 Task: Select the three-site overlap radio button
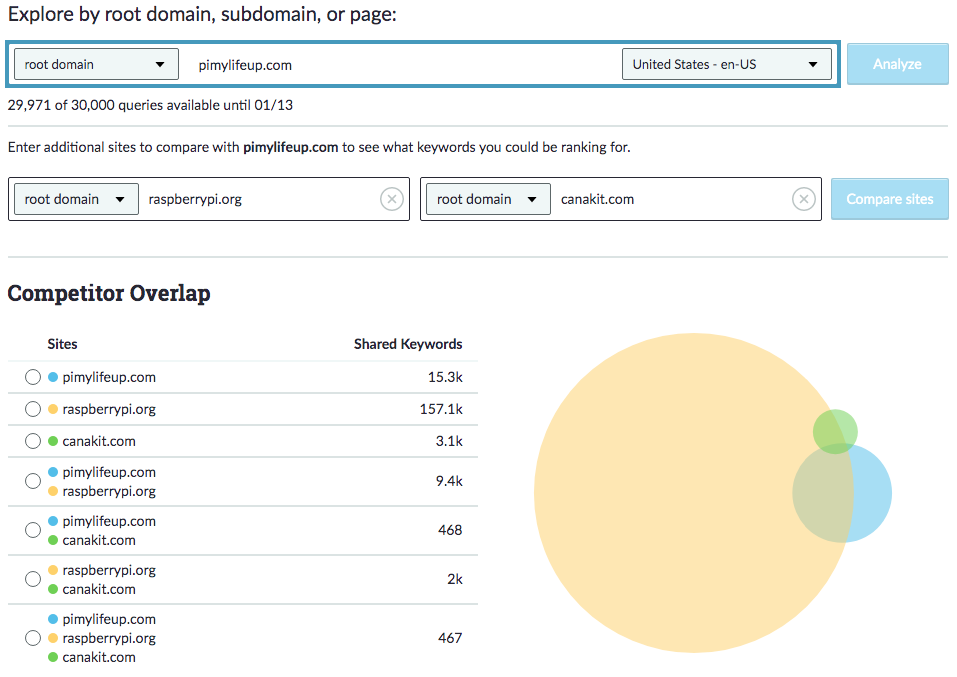pos(33,638)
